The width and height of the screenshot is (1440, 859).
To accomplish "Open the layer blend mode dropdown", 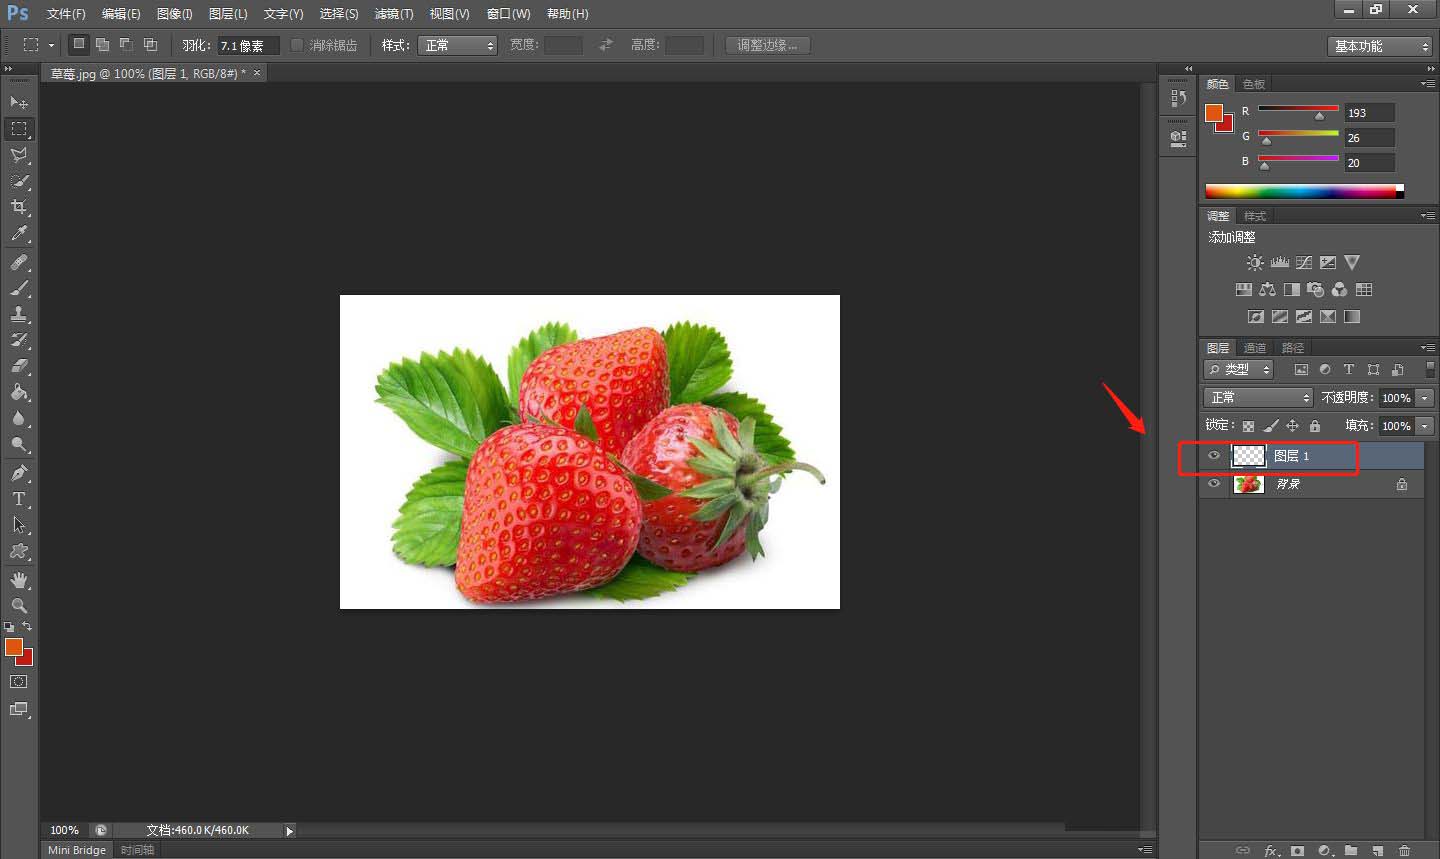I will (1257, 398).
